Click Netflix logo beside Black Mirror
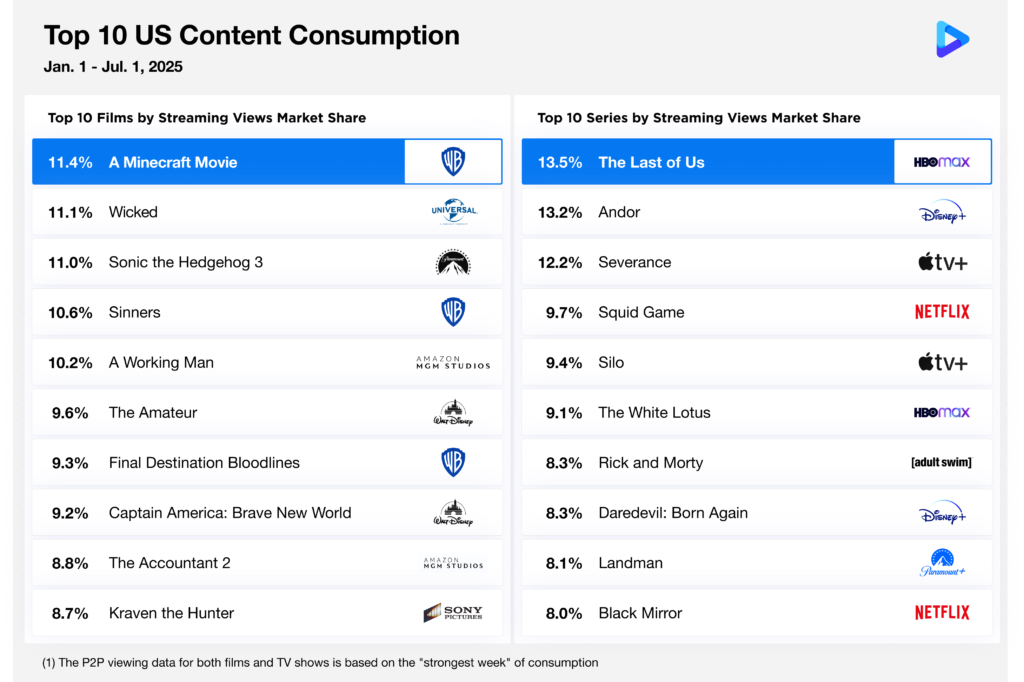The image size is (1024, 682). tap(942, 613)
